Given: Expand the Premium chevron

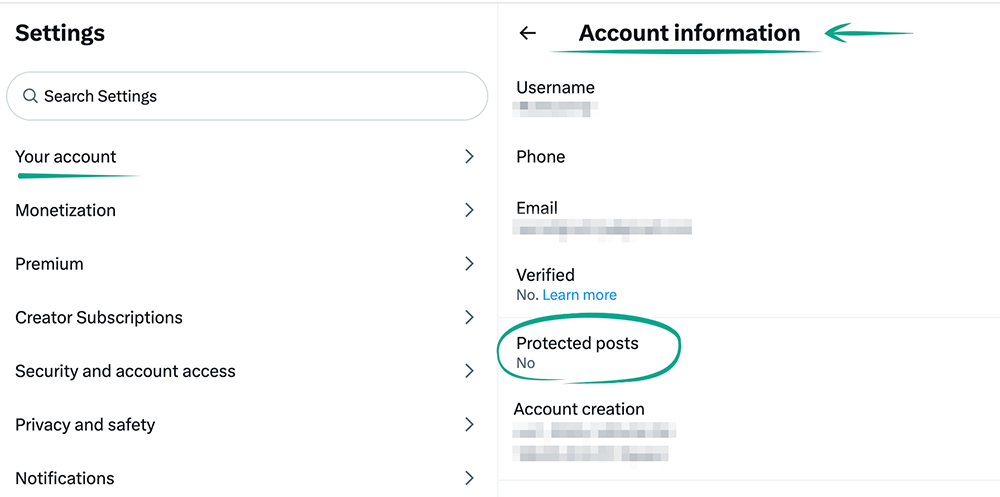Looking at the screenshot, I should coord(469,264).
